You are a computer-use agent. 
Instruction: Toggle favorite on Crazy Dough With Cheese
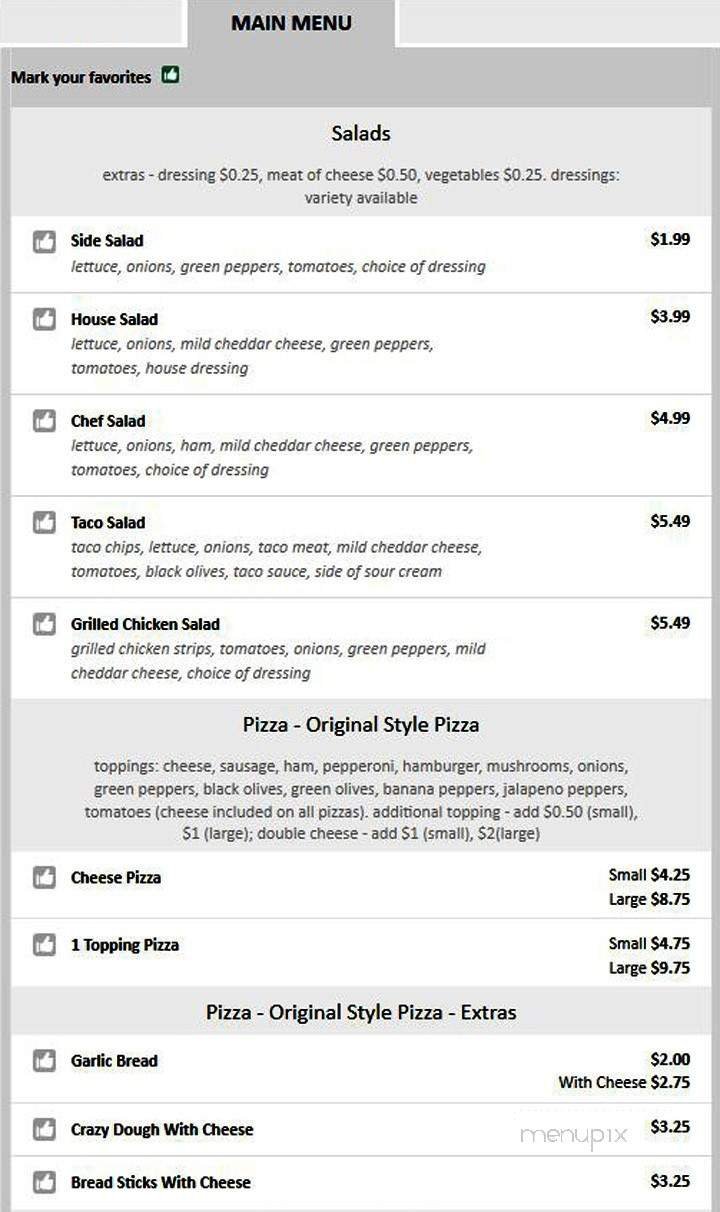pyautogui.click(x=43, y=1131)
